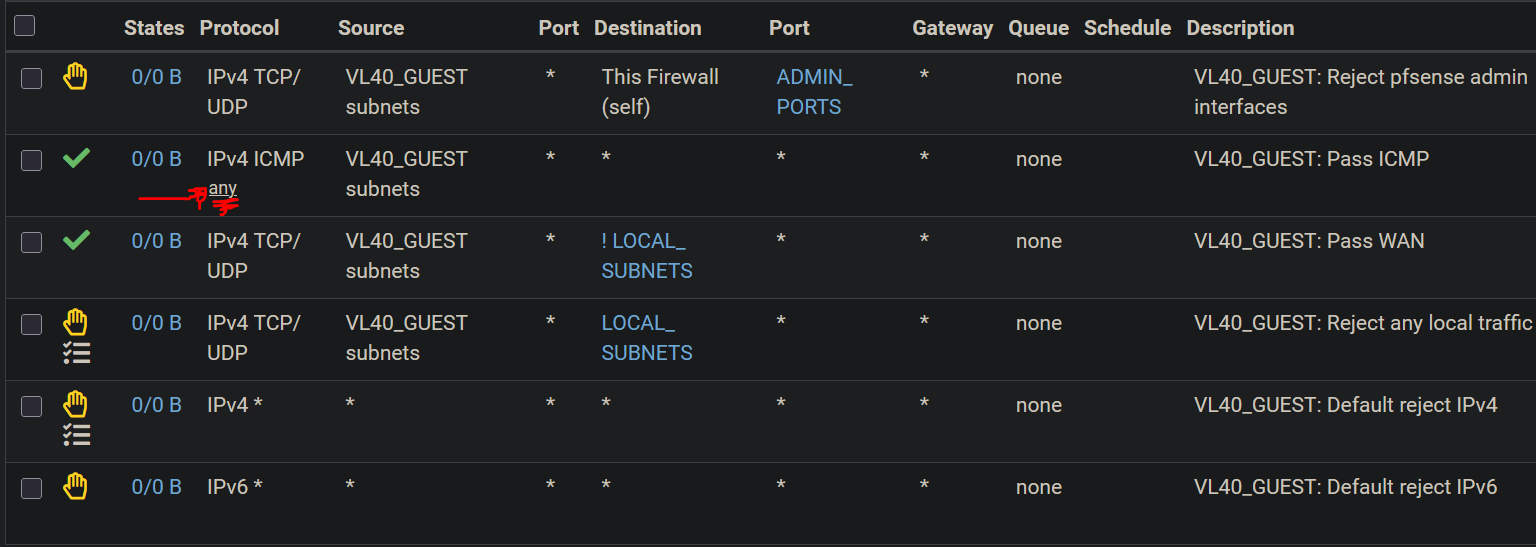The image size is (1536, 547).
Task: Select checkbox for Default reject IPv6 rule
Action: [32, 488]
